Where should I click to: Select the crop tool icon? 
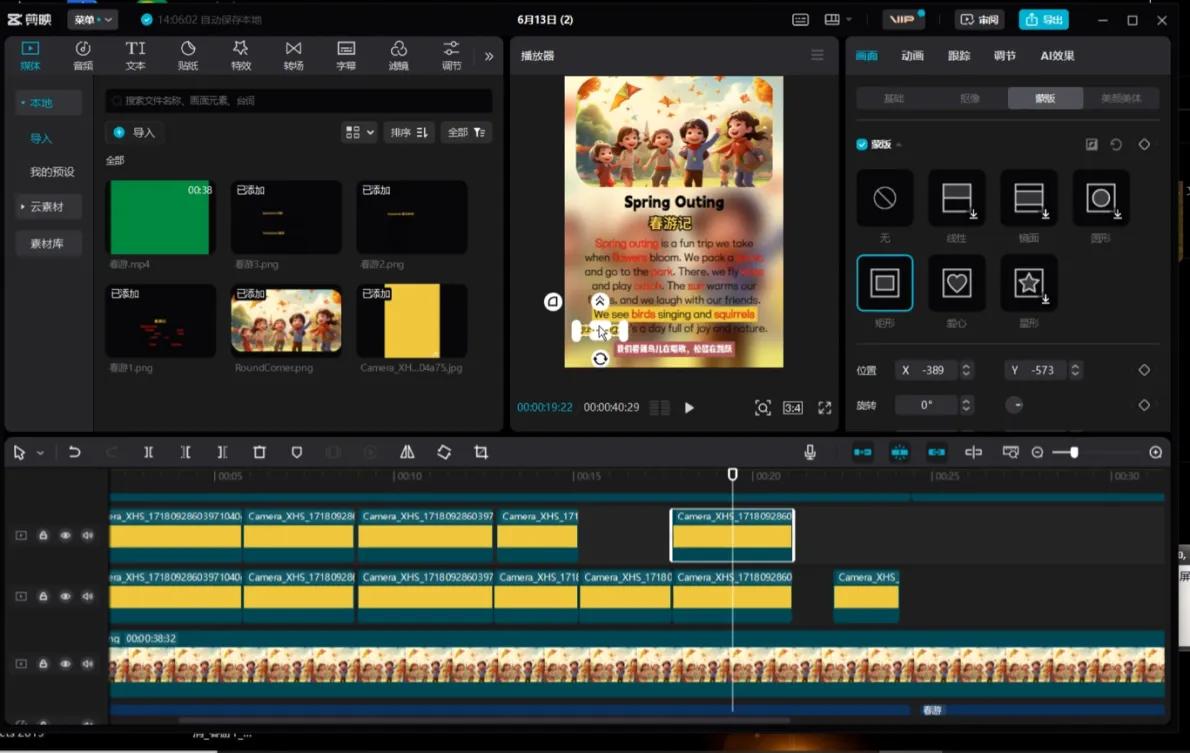[481, 452]
